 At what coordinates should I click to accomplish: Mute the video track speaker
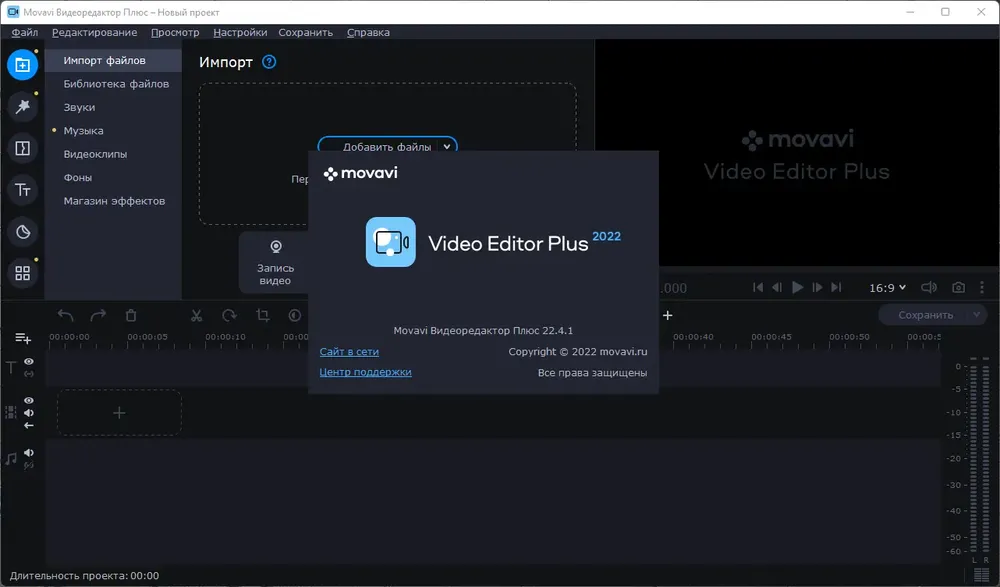(x=29, y=413)
